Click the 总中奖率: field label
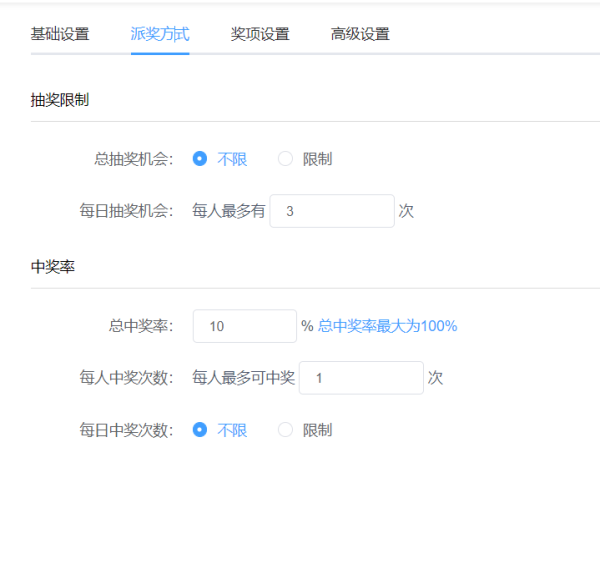This screenshot has width=600, height=583. (141, 326)
